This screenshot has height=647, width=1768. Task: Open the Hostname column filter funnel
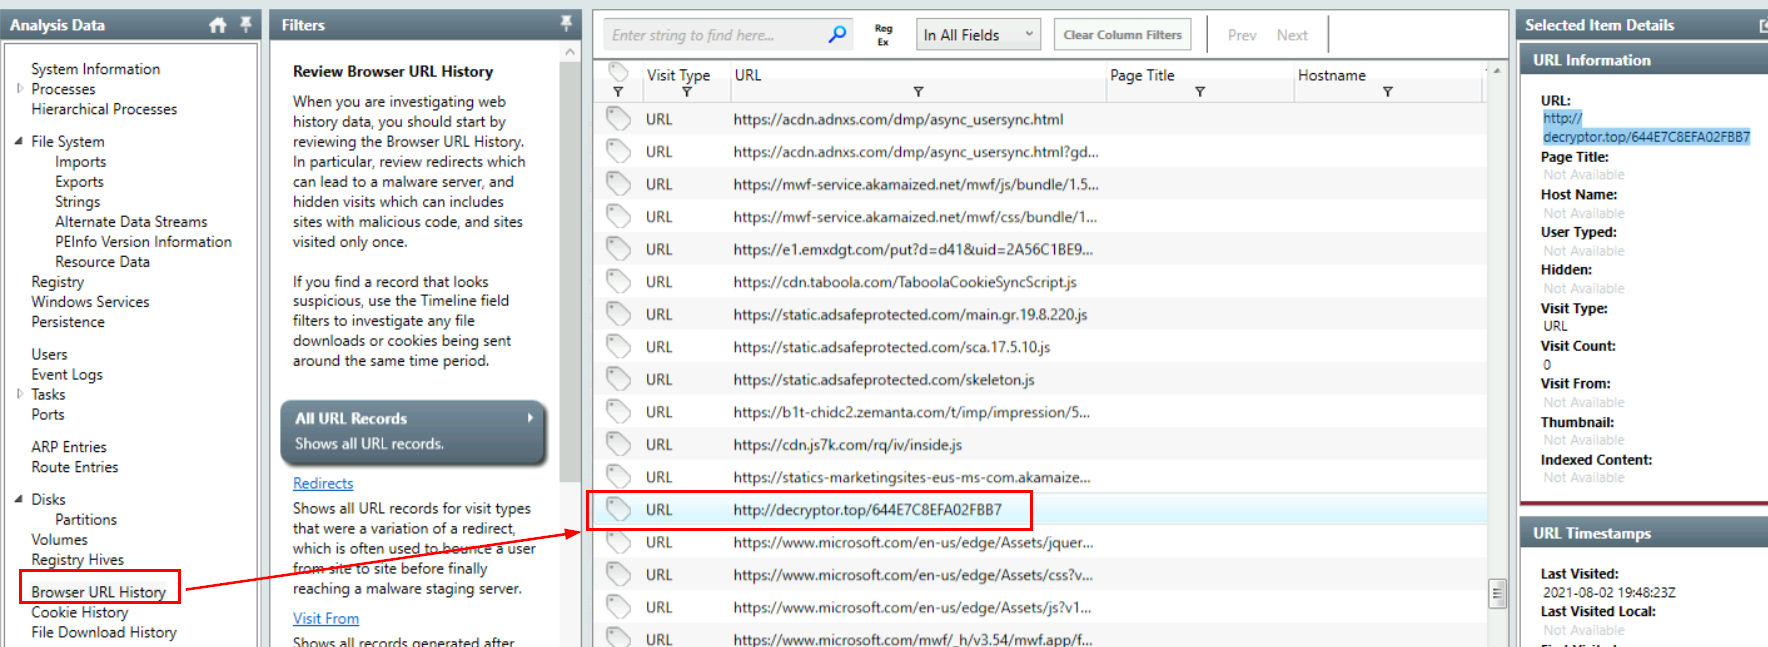coord(1388,92)
